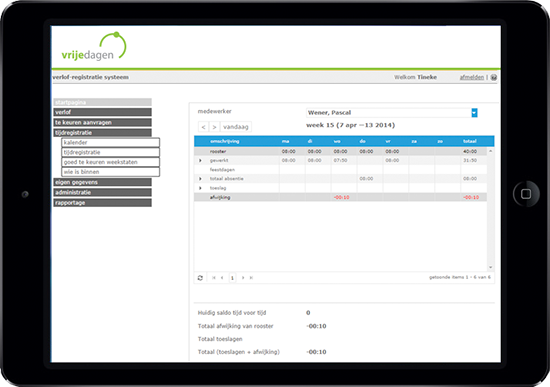This screenshot has width=550, height=387.
Task: Show next week with right arrow button
Action: (214, 127)
